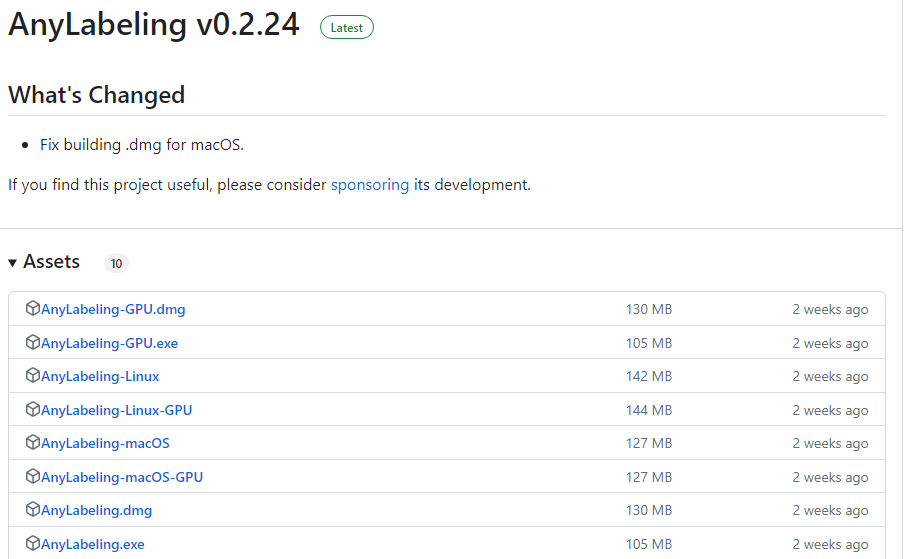Click the Latest release badge
Screen dimensions: 911x559
tap(346, 27)
